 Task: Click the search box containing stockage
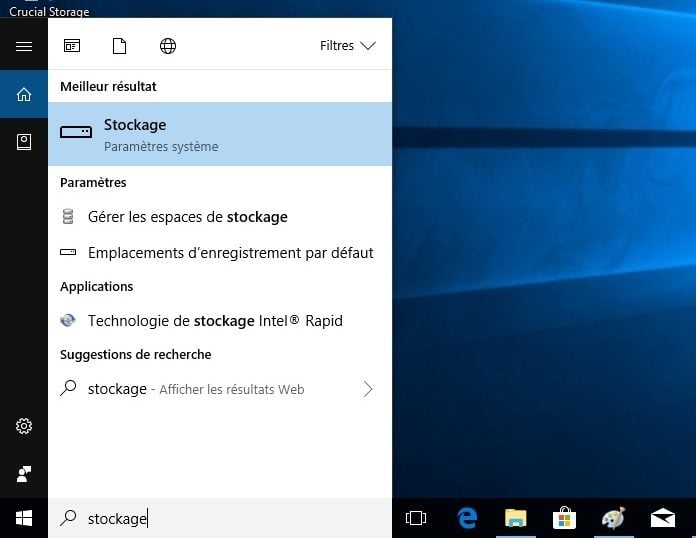coord(220,518)
